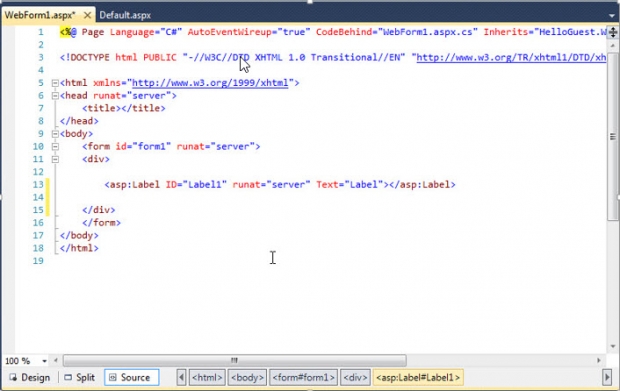Click the closing </div> tag on line 15

[x=98, y=210]
